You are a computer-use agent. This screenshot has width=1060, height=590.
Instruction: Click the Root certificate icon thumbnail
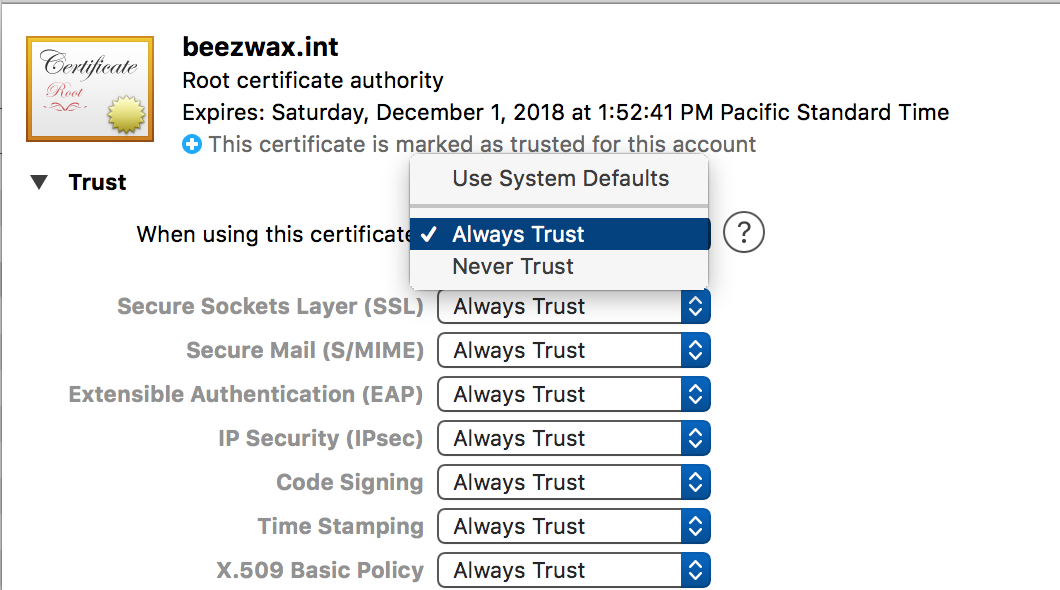pyautogui.click(x=89, y=88)
